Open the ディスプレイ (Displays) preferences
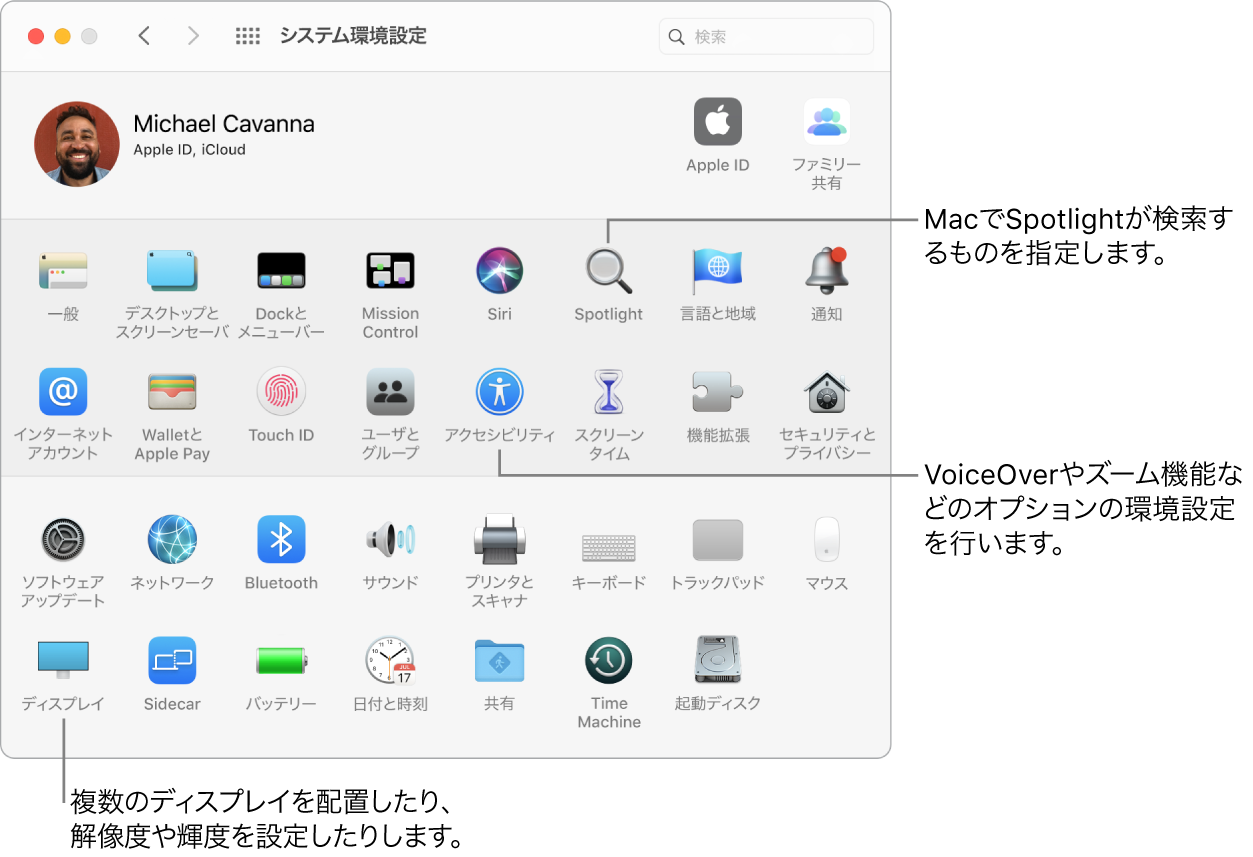 click(x=63, y=660)
